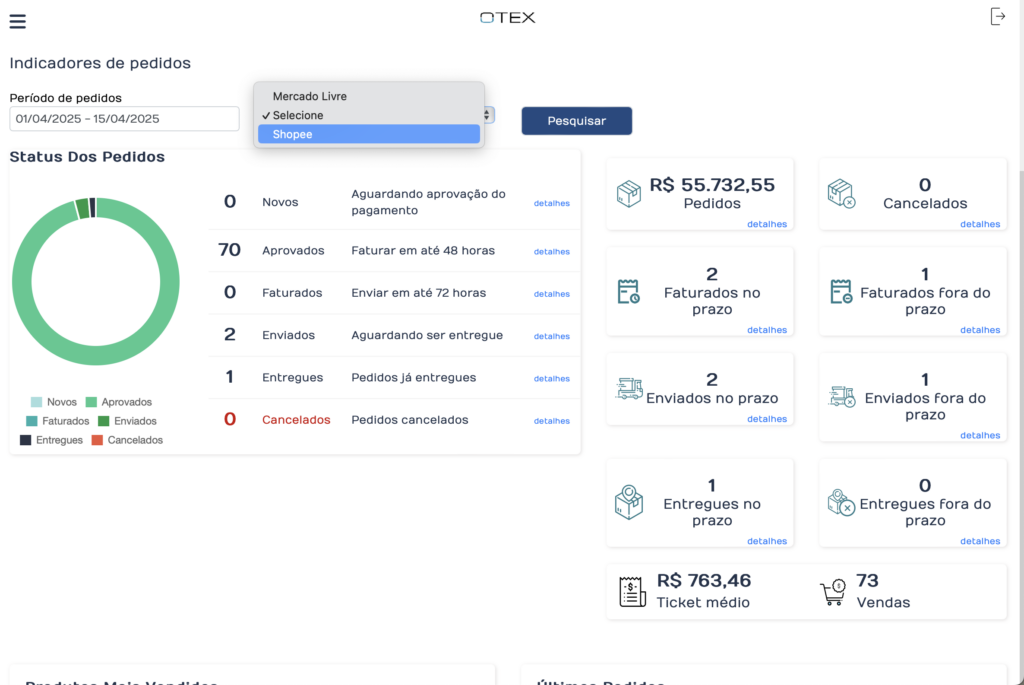1024x685 pixels.
Task: Click the Ticket médio receipt icon
Action: (x=632, y=591)
